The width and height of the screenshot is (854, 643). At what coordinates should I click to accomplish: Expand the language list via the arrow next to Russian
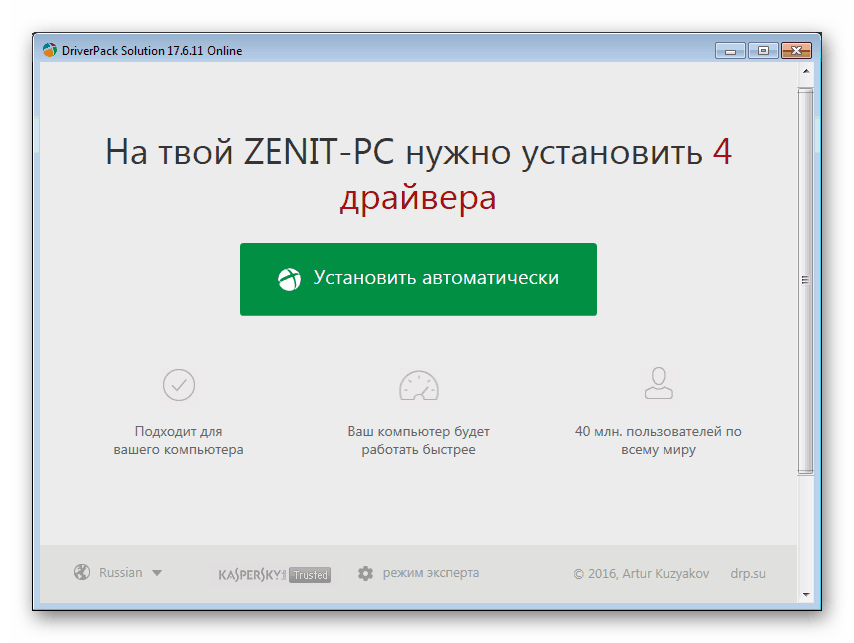[158, 573]
